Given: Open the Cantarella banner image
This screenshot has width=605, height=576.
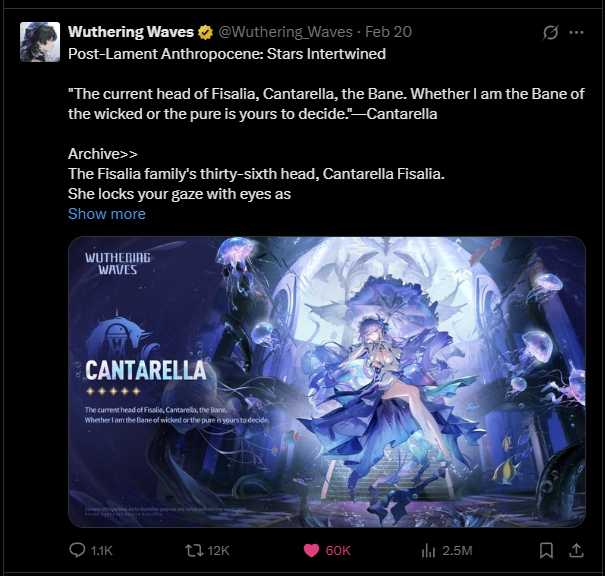Looking at the screenshot, I should pyautogui.click(x=327, y=382).
